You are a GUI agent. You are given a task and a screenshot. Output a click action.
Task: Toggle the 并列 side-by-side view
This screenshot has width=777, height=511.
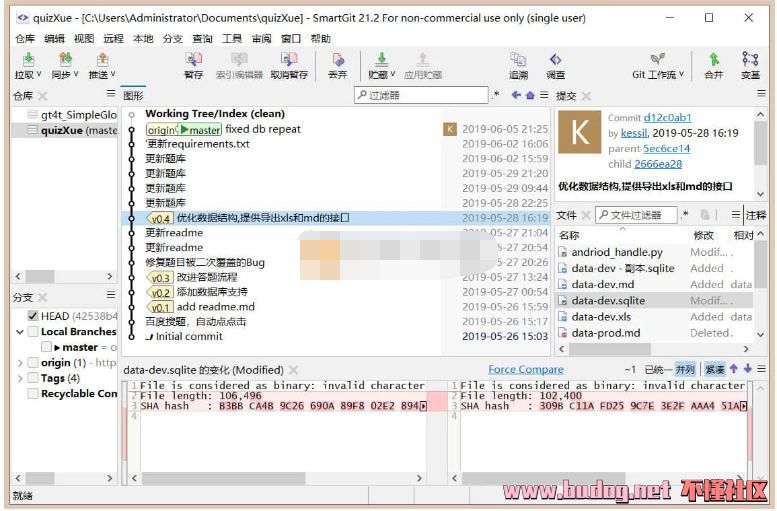click(x=685, y=369)
